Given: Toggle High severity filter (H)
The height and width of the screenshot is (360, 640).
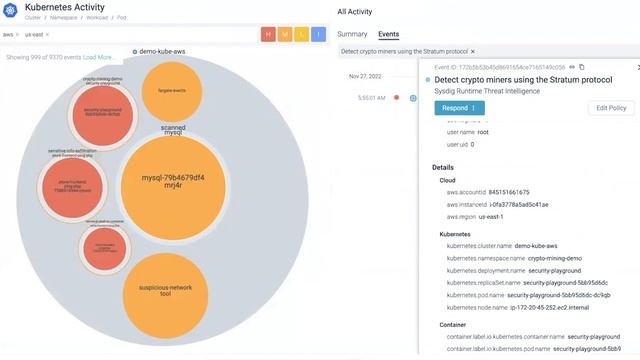Looking at the screenshot, I should [x=268, y=34].
